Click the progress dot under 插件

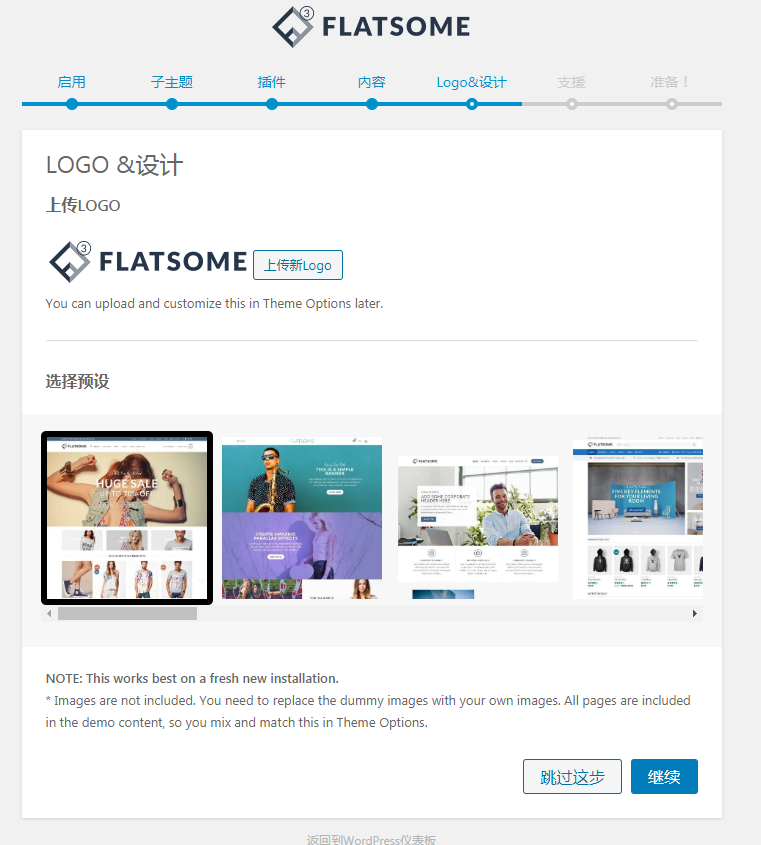(x=272, y=104)
